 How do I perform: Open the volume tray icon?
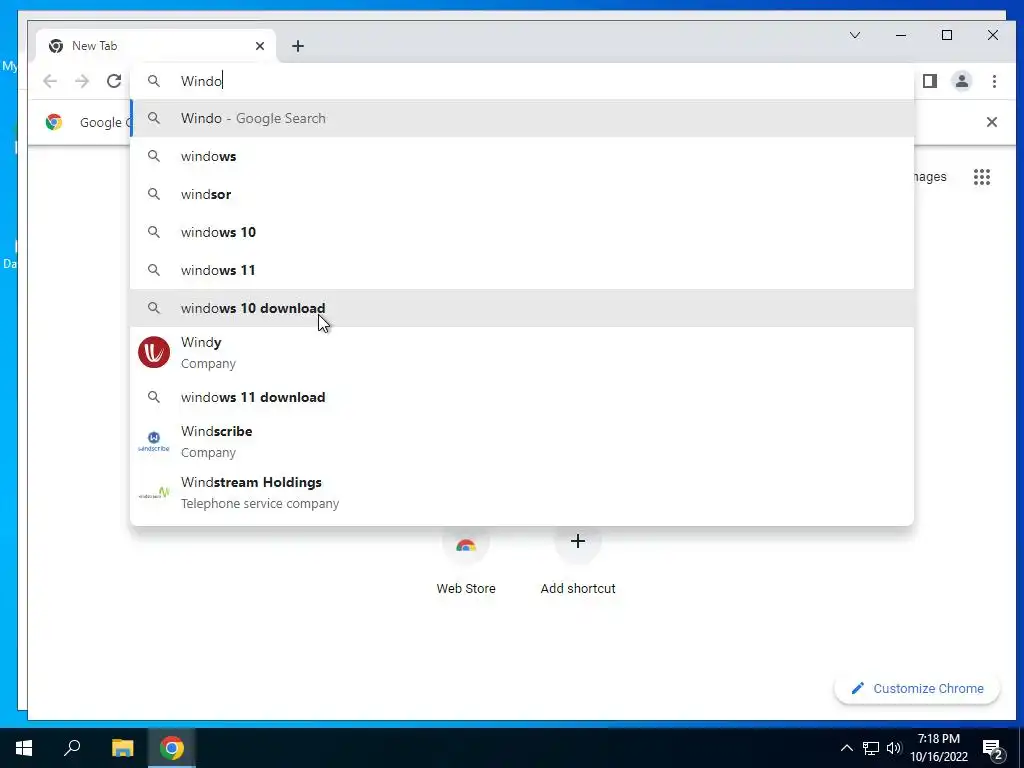[894, 748]
